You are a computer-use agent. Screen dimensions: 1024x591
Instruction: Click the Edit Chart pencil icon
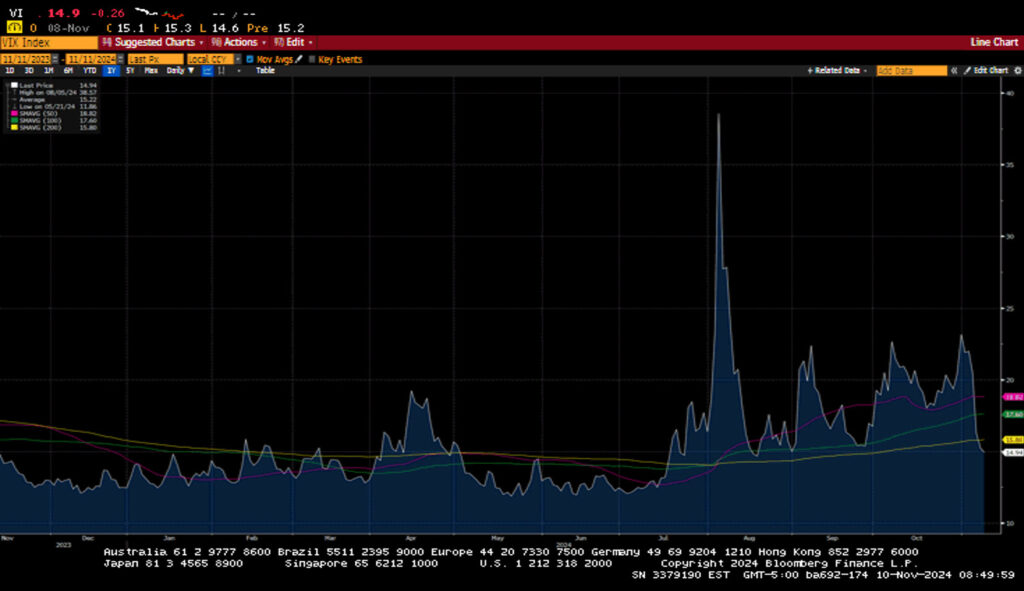967,71
